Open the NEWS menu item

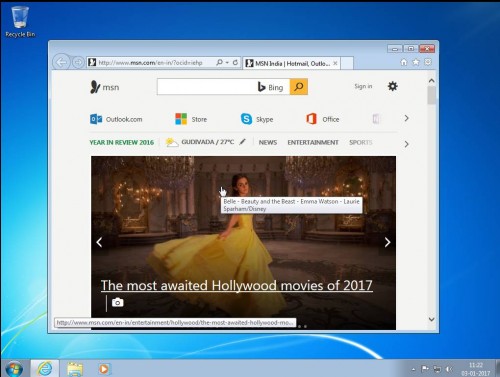[268, 142]
